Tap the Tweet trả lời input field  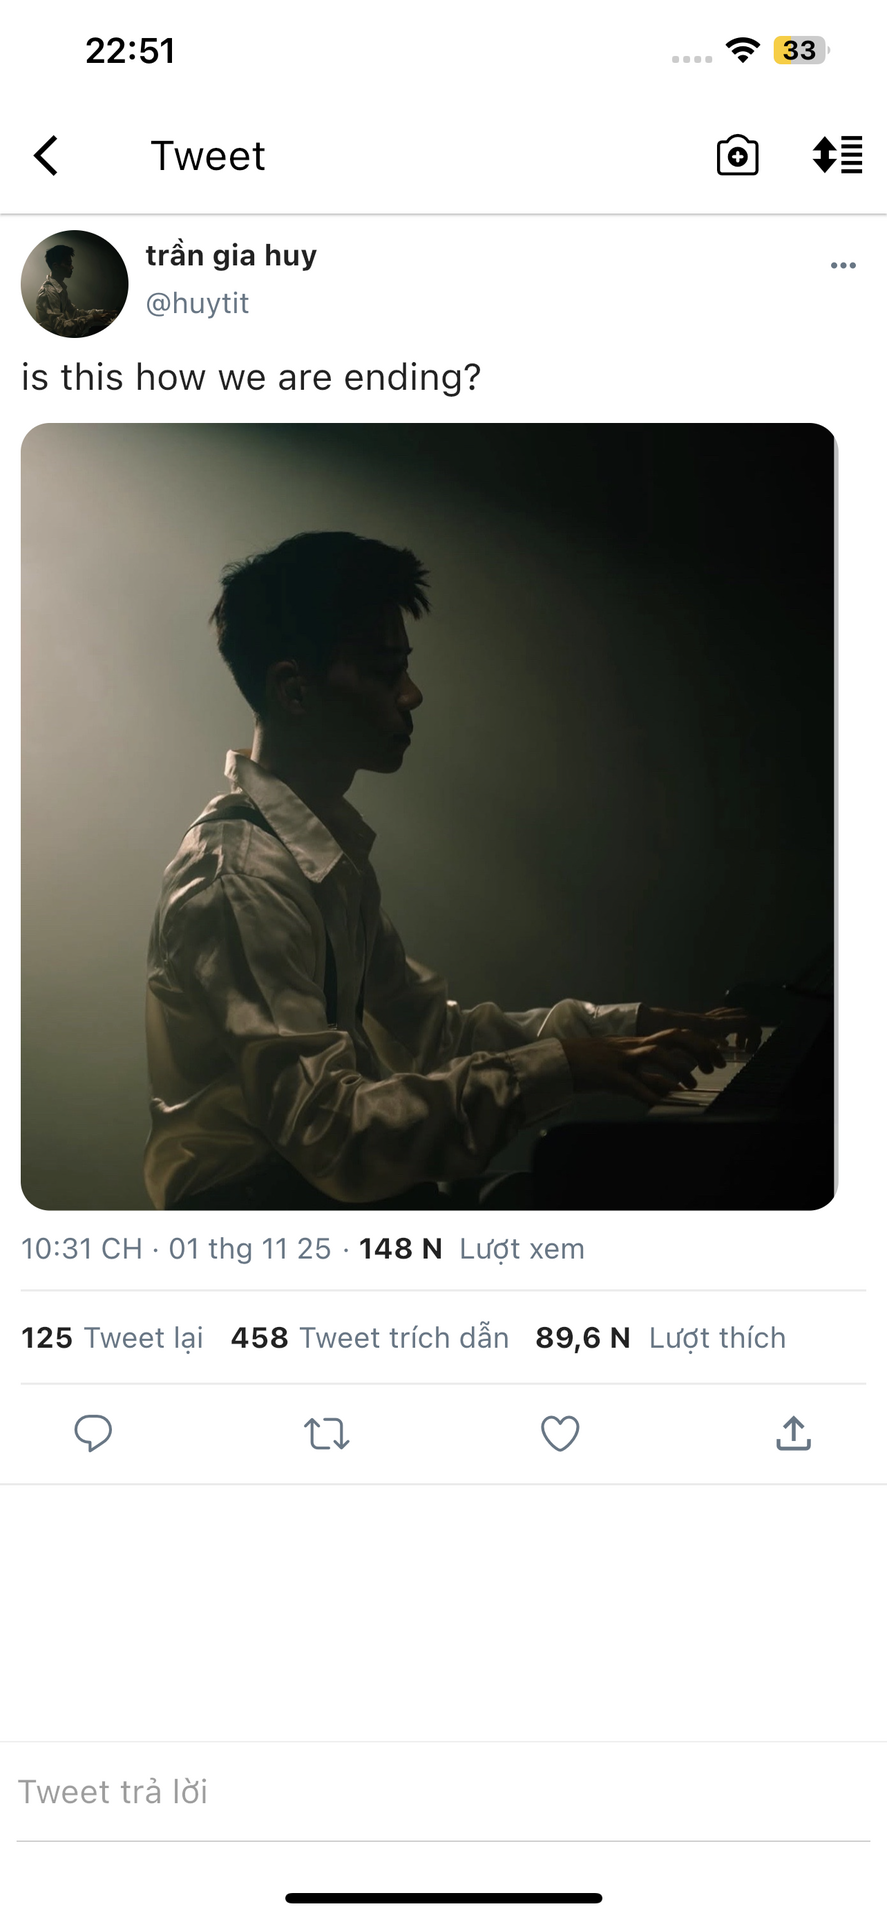pos(440,1792)
